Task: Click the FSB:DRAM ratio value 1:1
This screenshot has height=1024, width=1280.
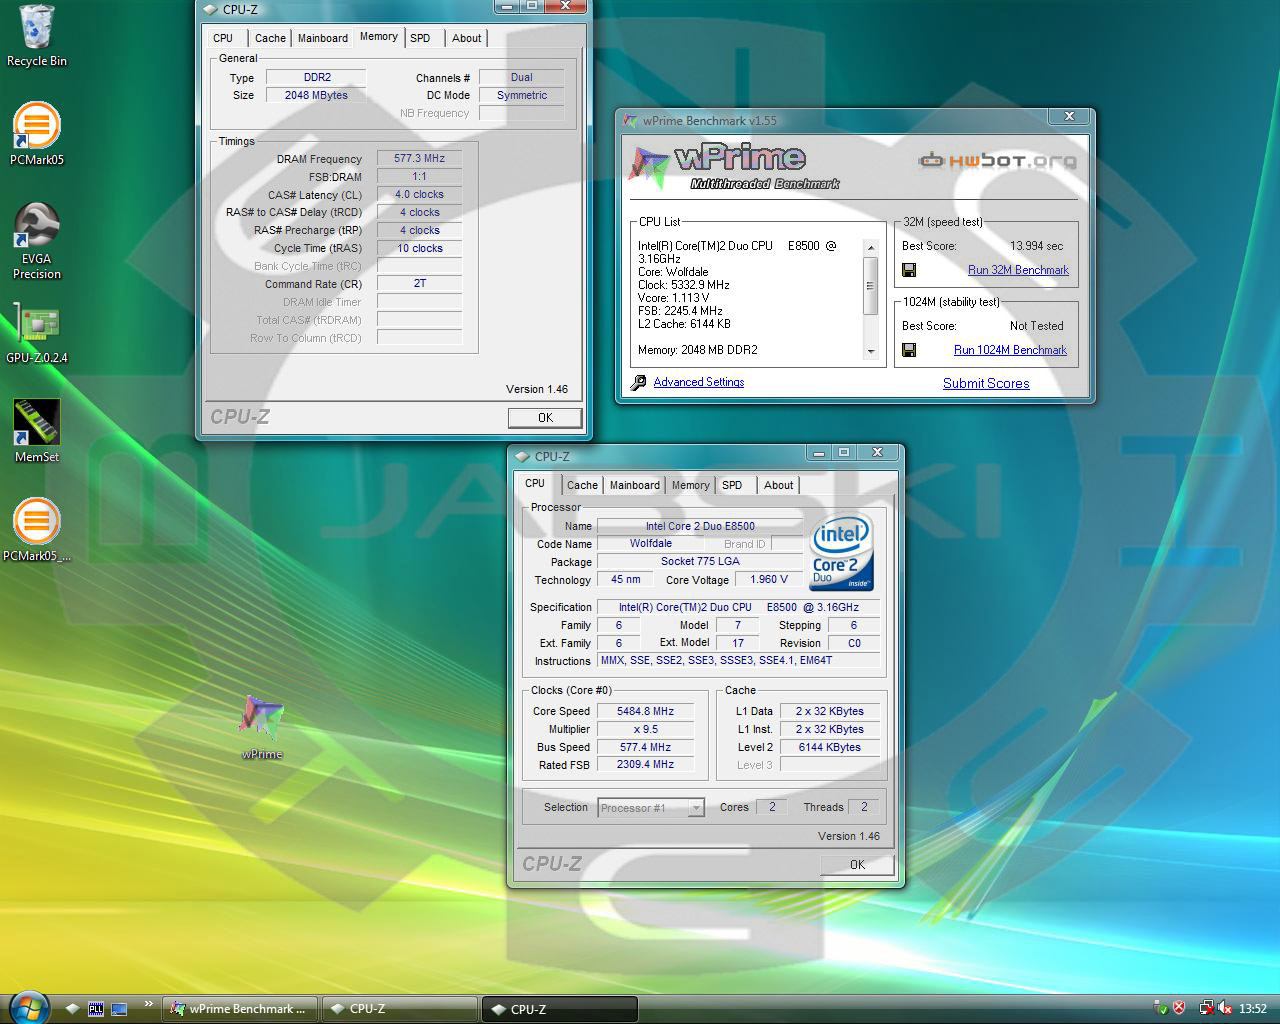Action: [419, 176]
